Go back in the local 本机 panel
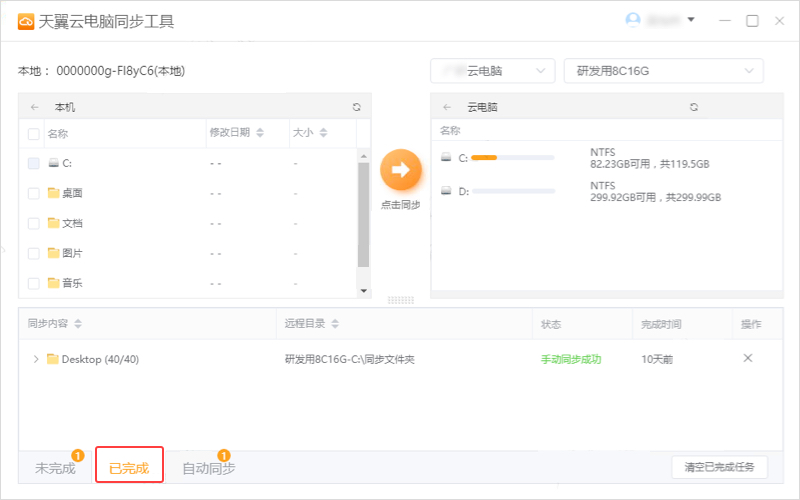This screenshot has width=800, height=500. click(x=35, y=107)
